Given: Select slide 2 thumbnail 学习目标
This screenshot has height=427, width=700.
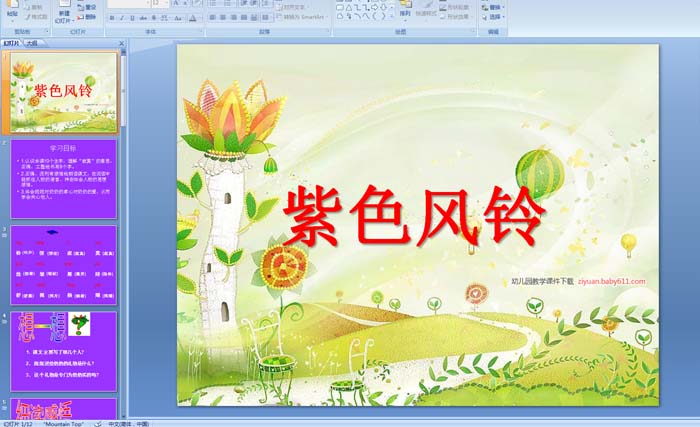Looking at the screenshot, I should (64, 179).
